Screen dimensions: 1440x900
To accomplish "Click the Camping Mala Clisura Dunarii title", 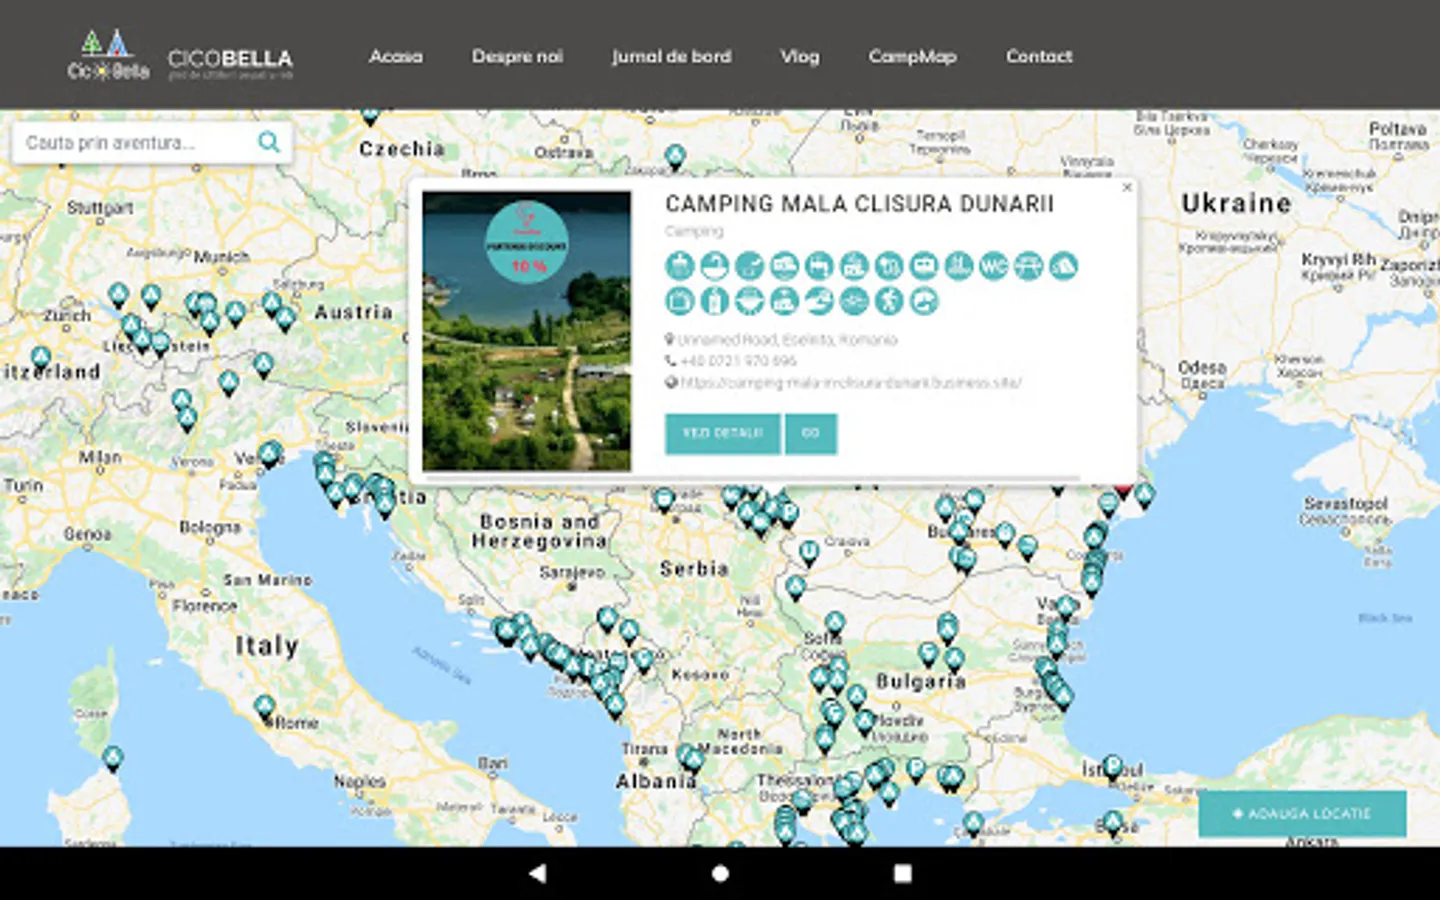I will point(860,204).
